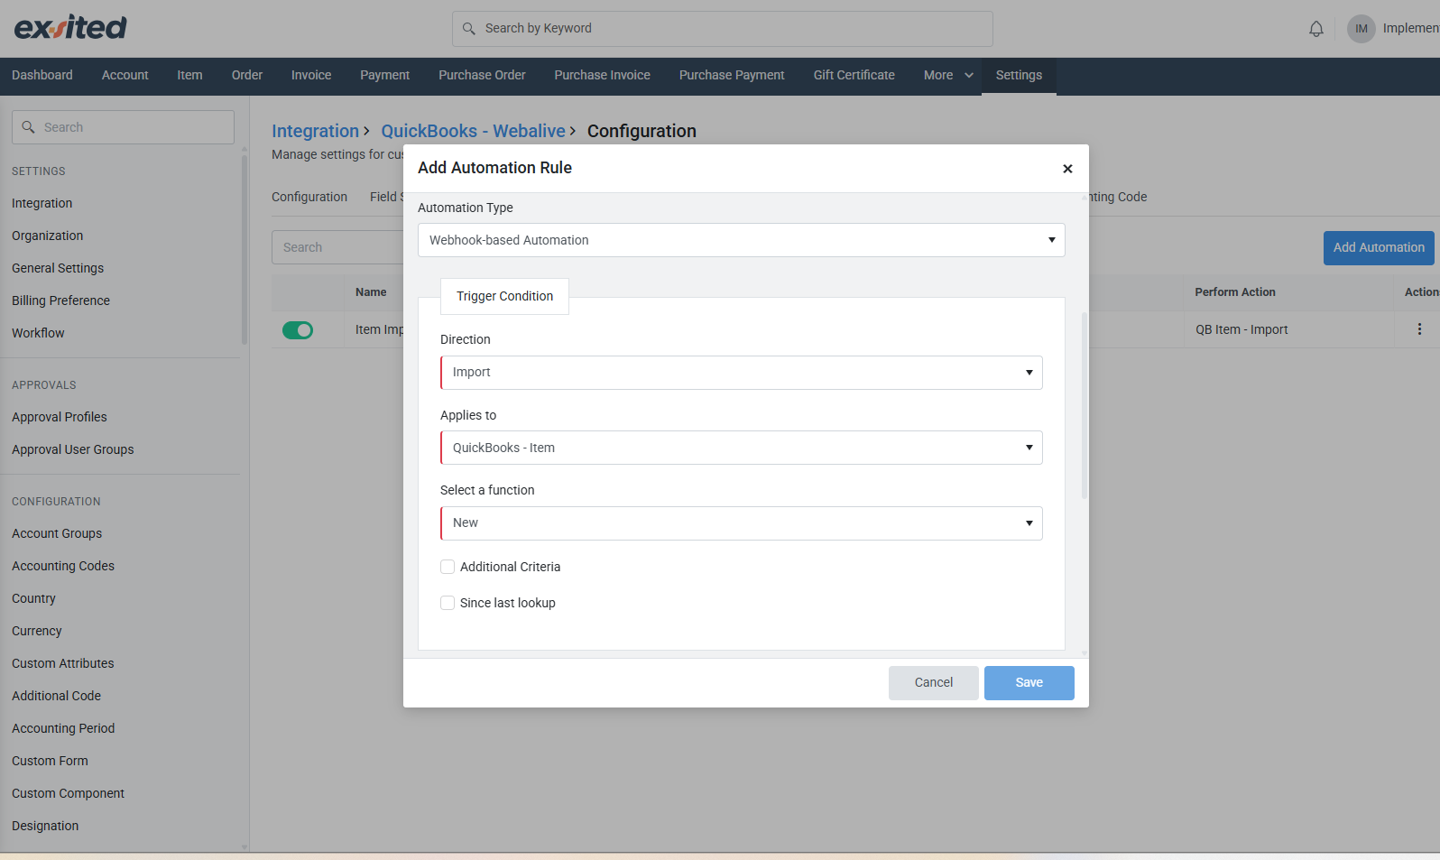Open Custom Form in sidebar
The image size is (1440, 860).
[50, 761]
